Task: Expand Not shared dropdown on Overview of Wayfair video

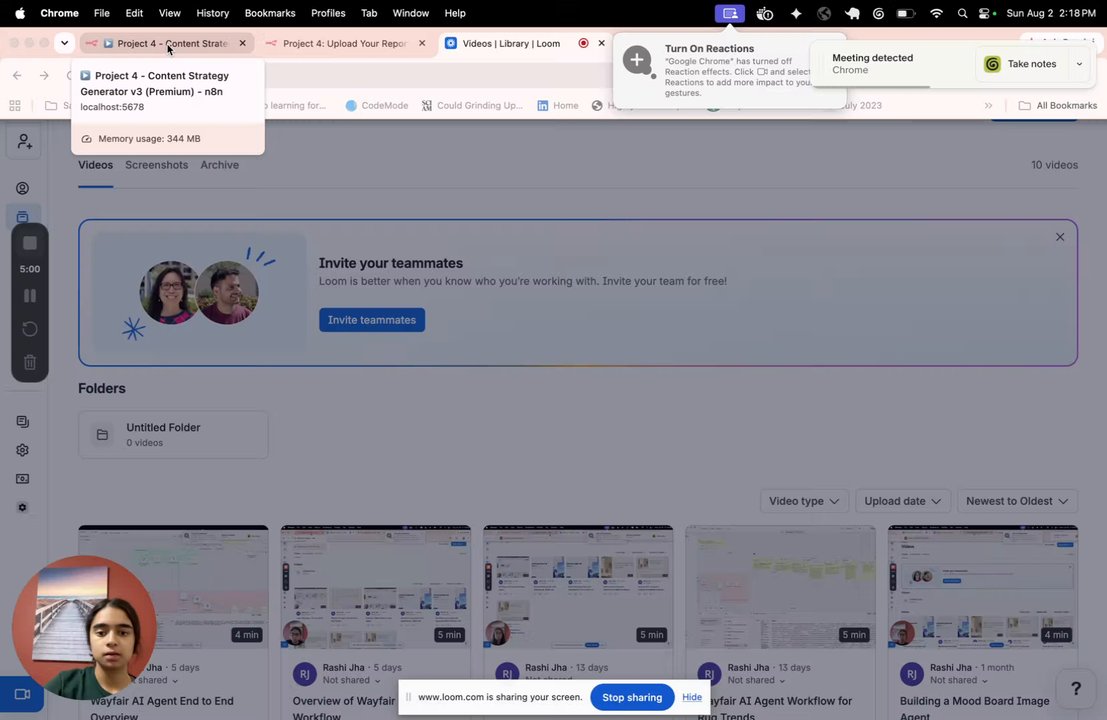Action: tap(352, 680)
